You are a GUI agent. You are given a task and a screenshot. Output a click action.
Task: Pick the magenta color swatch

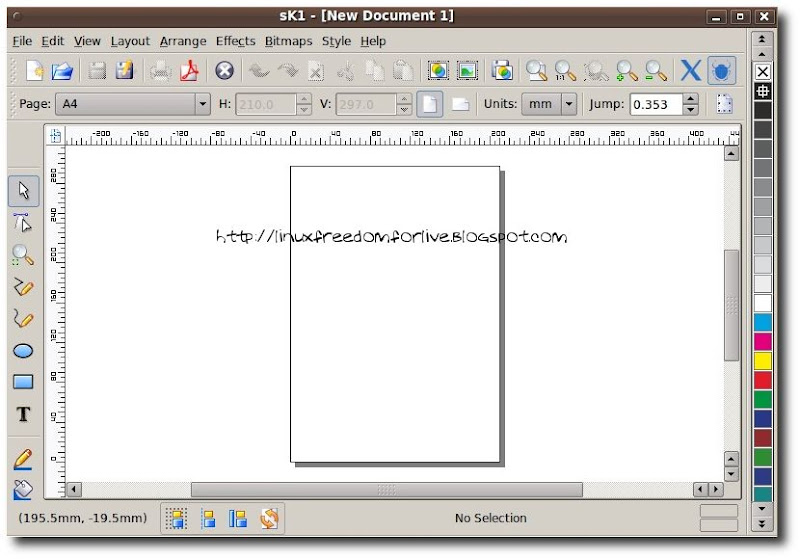tap(763, 342)
